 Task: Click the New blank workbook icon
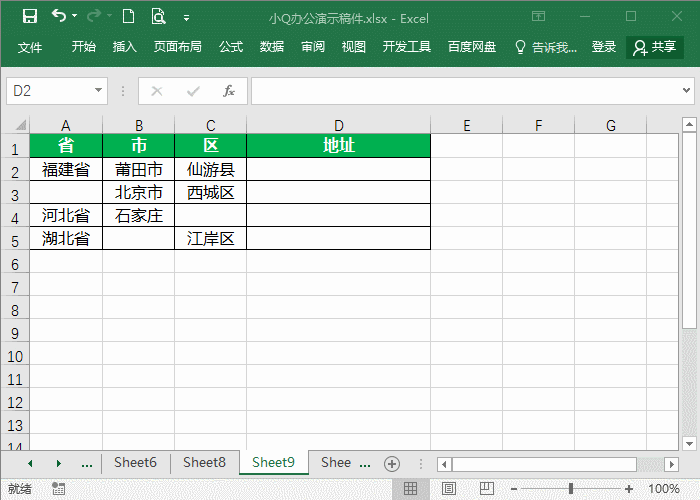129,17
